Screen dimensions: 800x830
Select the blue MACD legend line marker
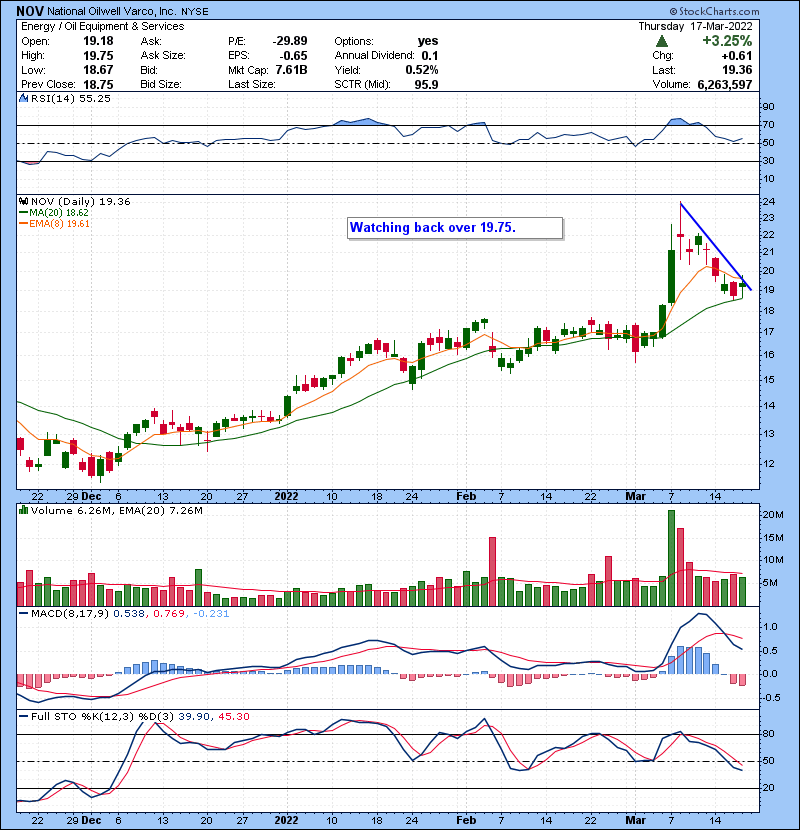(23, 613)
